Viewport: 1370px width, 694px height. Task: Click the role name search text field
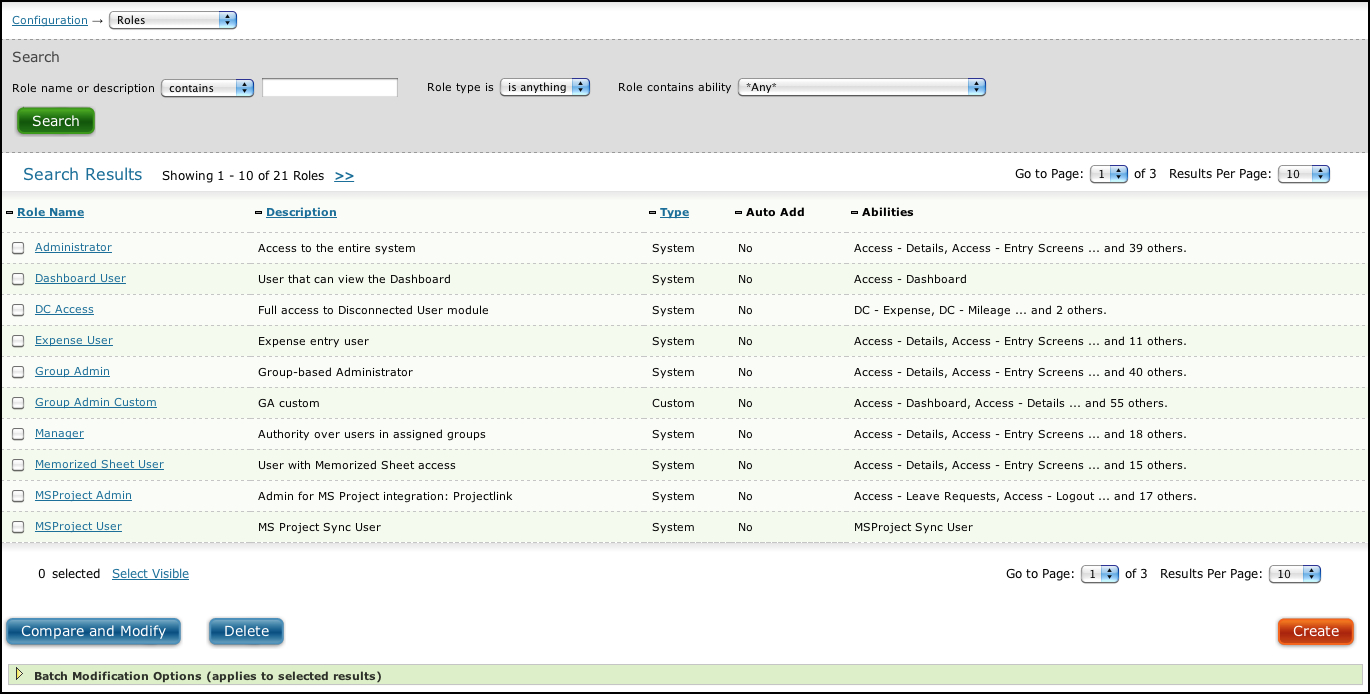tap(330, 88)
